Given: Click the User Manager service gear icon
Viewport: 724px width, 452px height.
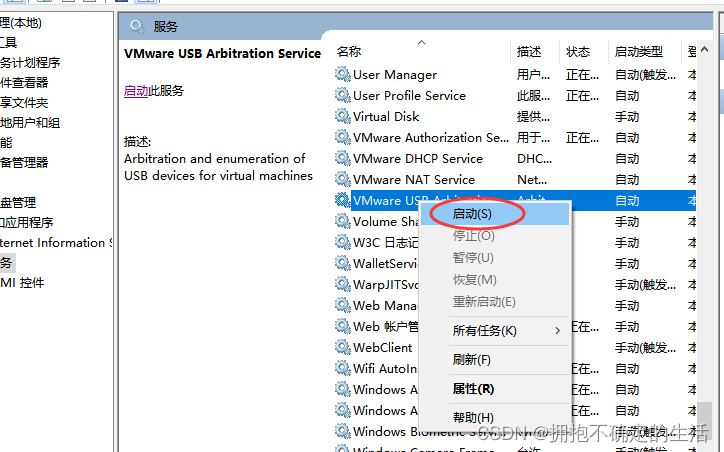Looking at the screenshot, I should tap(343, 74).
